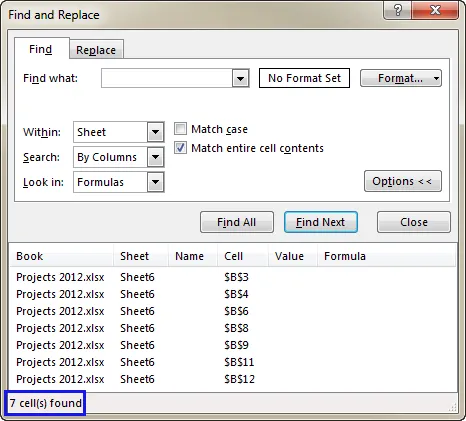466x421 pixels.
Task: Open the Within dropdown set to Sheet
Action: [x=119, y=132]
